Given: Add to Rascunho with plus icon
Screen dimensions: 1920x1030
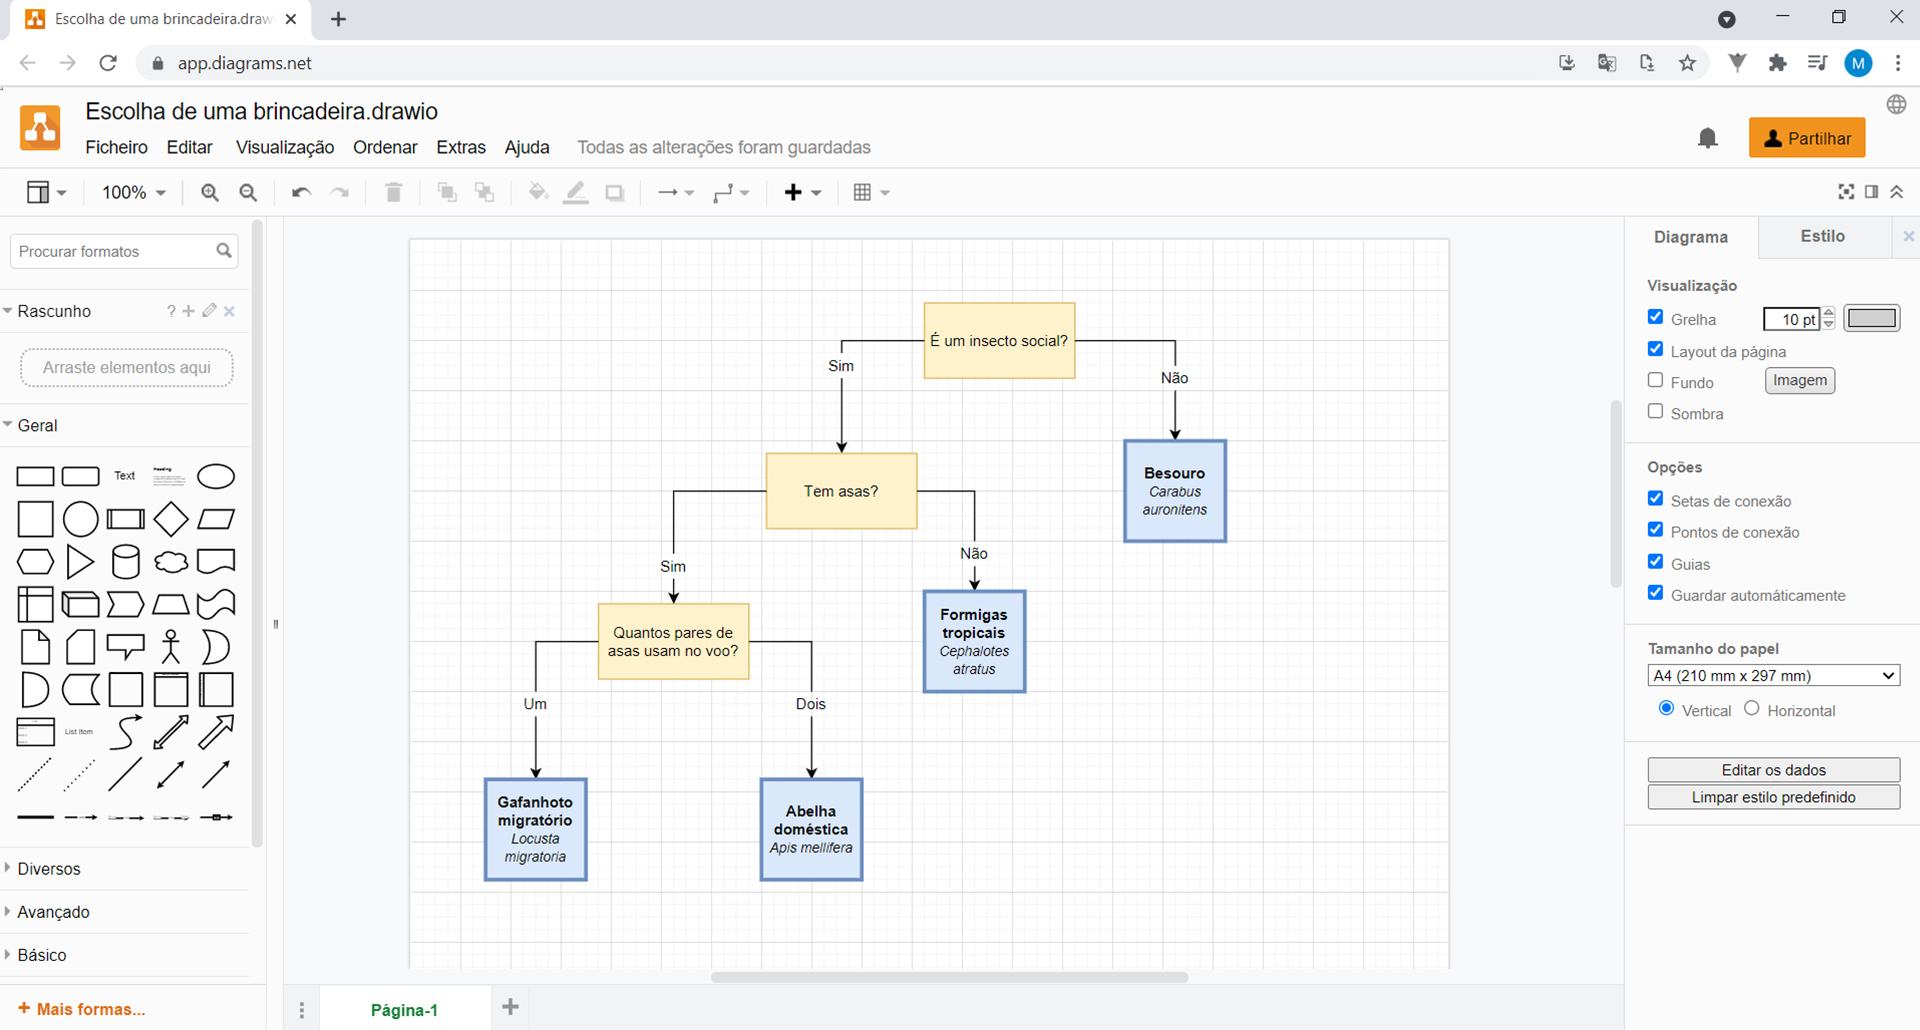Looking at the screenshot, I should 188,311.
